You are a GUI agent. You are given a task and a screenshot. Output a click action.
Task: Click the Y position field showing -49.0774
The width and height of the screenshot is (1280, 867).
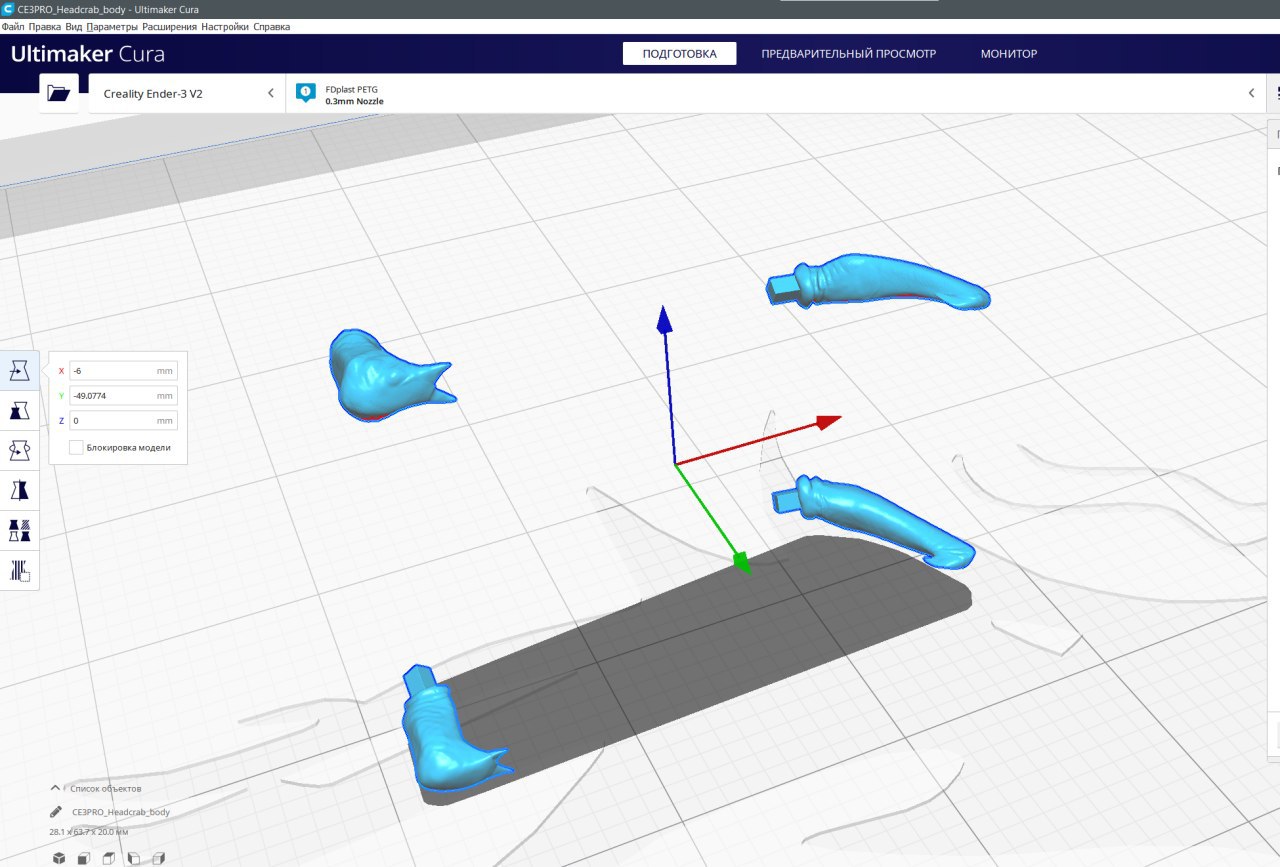(x=123, y=395)
